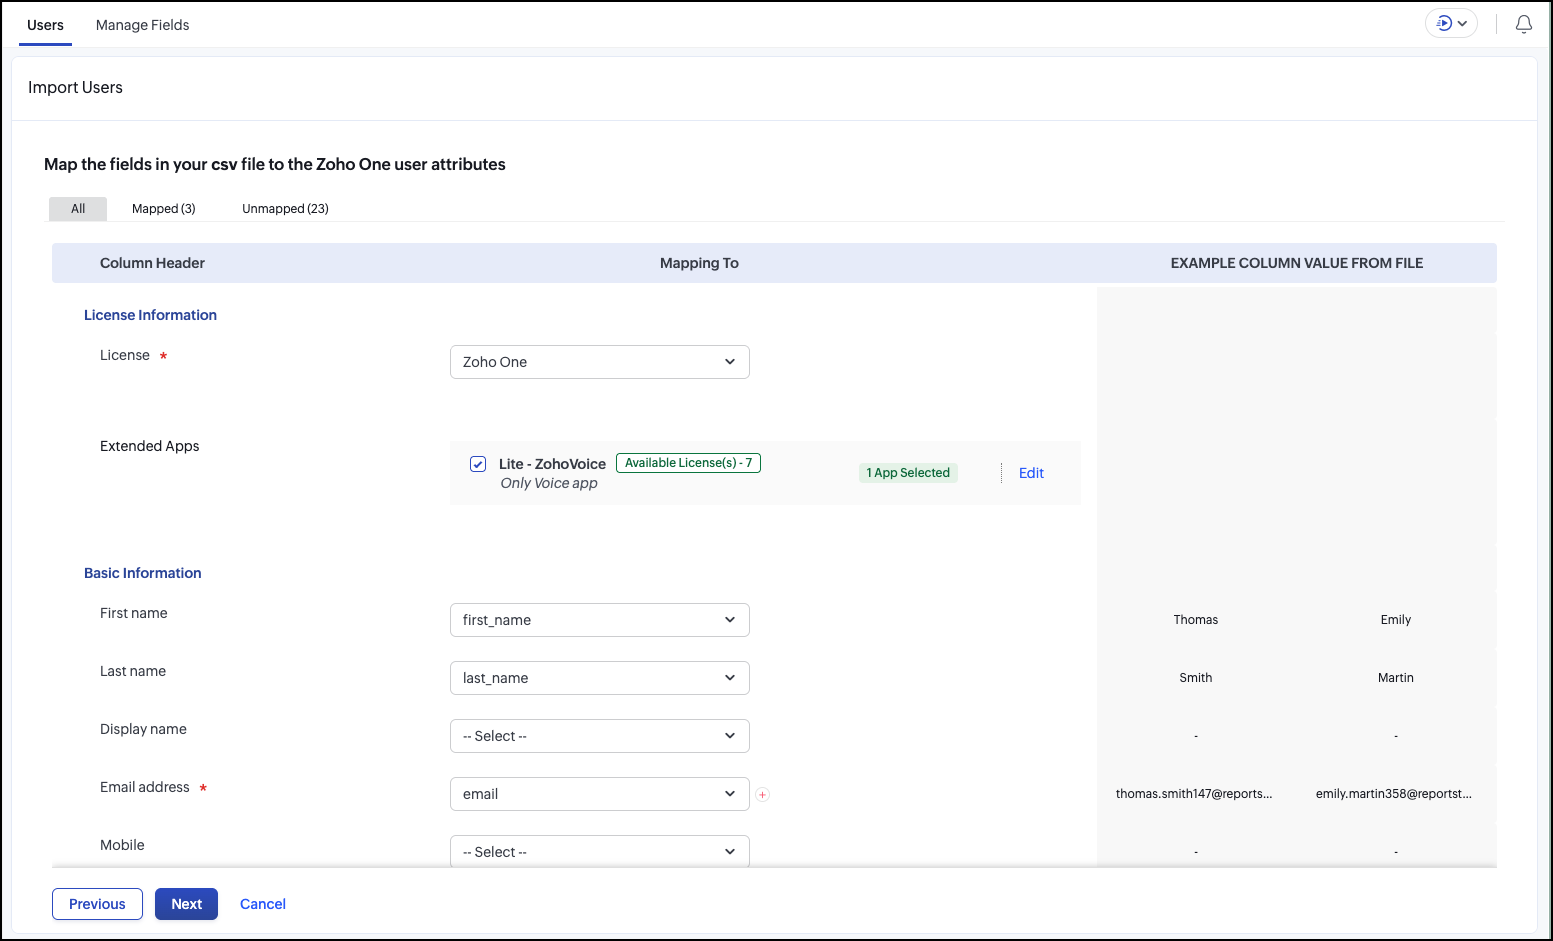The image size is (1553, 941).
Task: Click the First name field label
Action: [x=134, y=613]
